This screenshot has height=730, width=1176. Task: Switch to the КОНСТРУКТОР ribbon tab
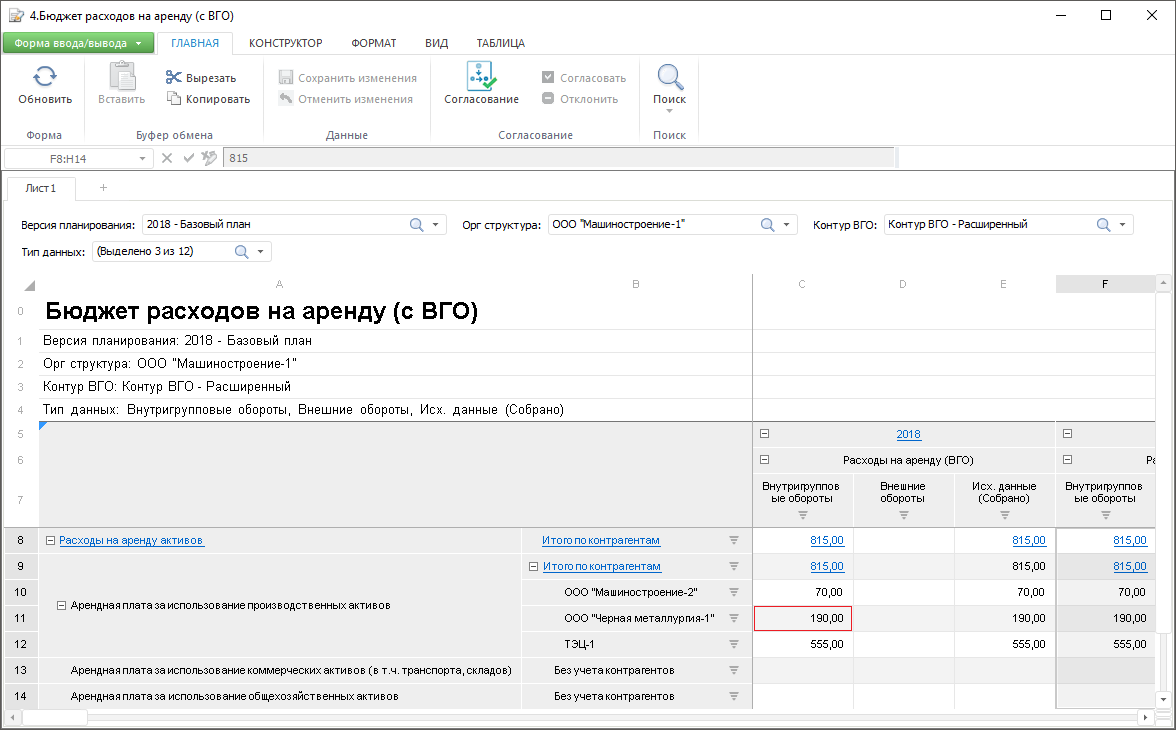285,43
